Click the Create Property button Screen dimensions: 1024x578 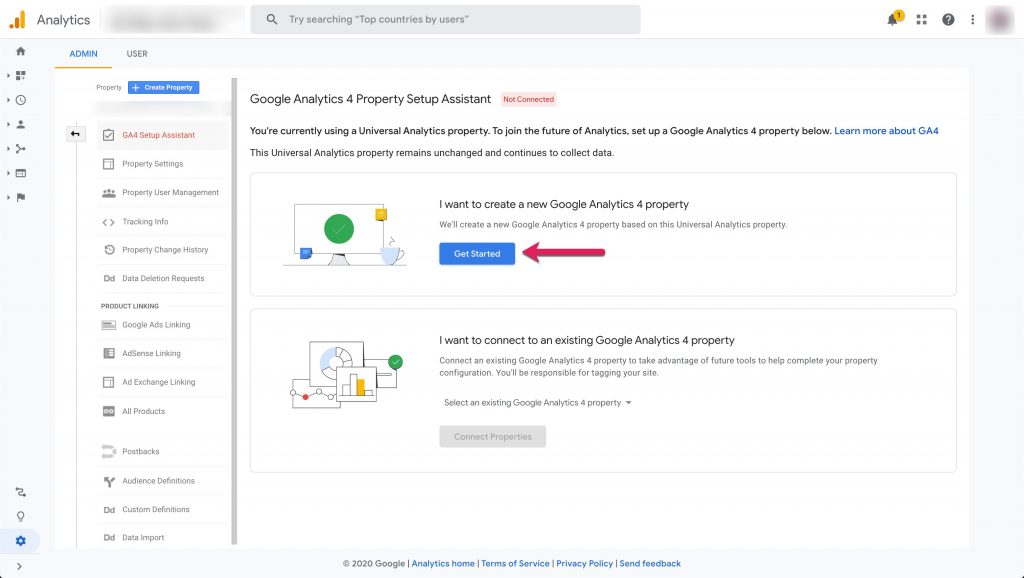(x=163, y=88)
